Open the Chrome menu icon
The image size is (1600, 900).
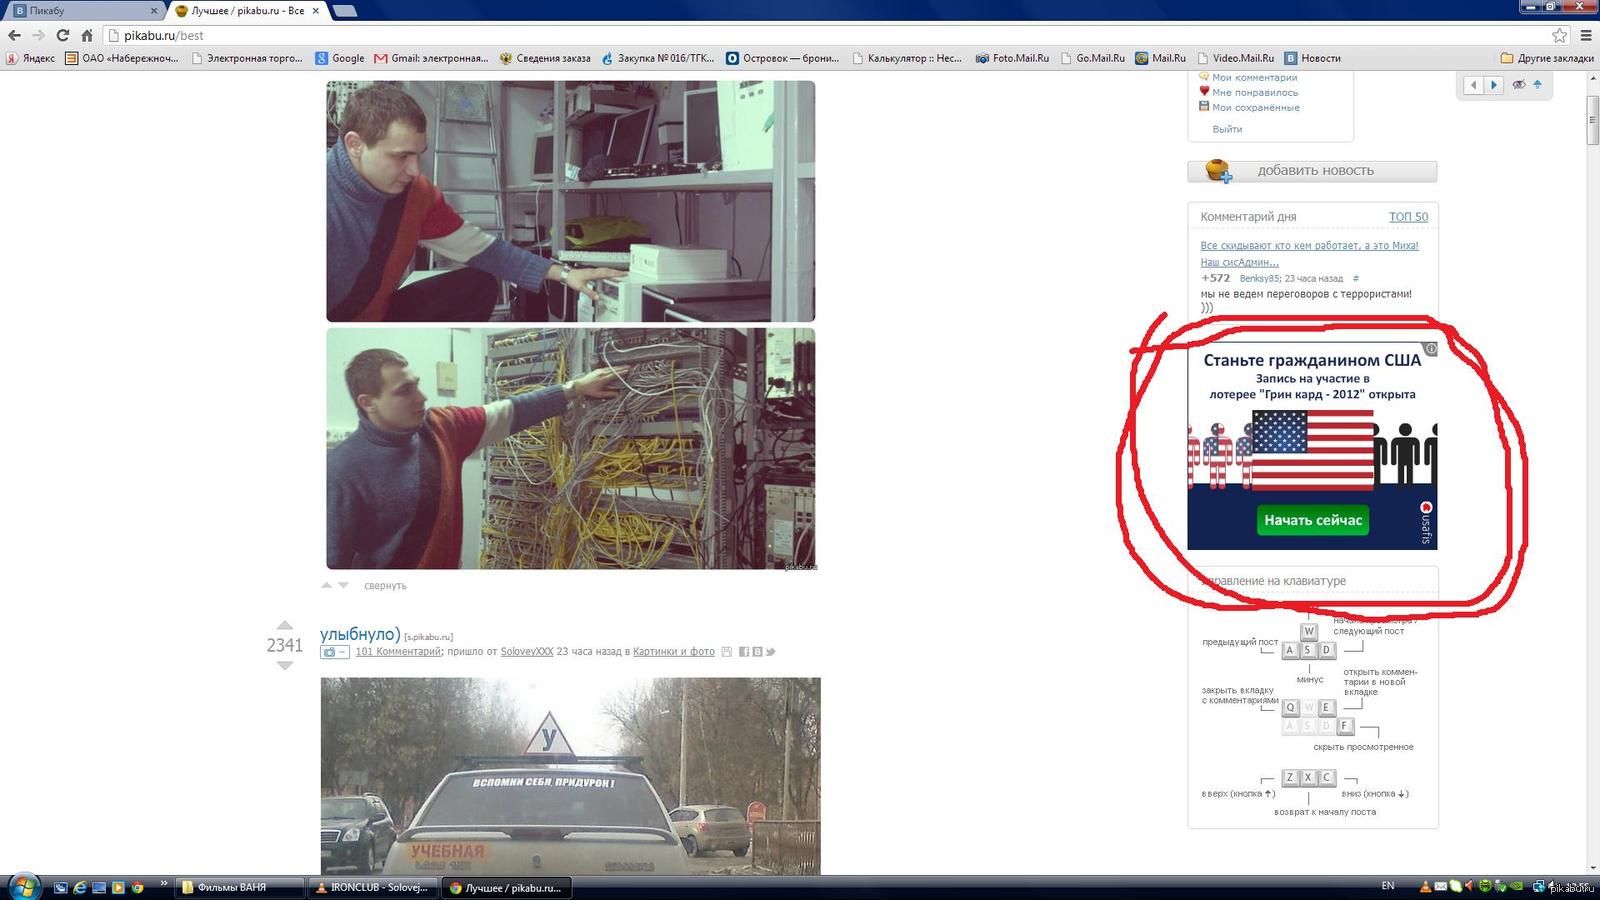pyautogui.click(x=1586, y=35)
